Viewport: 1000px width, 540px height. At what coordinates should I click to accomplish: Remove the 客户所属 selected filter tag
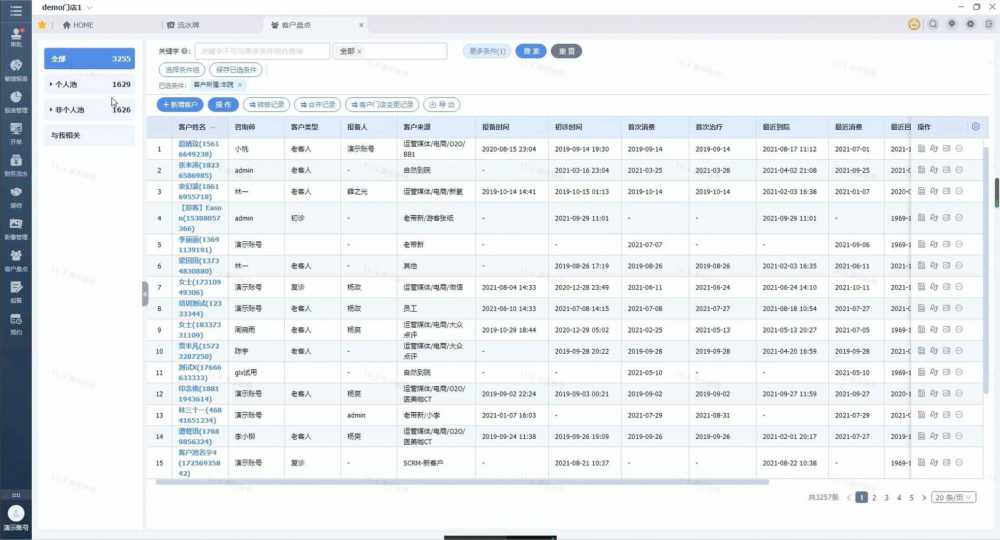240,85
